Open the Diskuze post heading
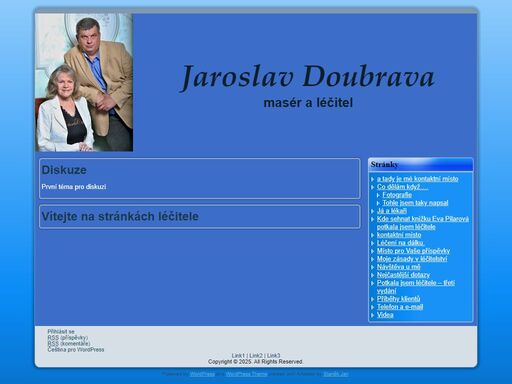This screenshot has width=512, height=384. tap(64, 170)
